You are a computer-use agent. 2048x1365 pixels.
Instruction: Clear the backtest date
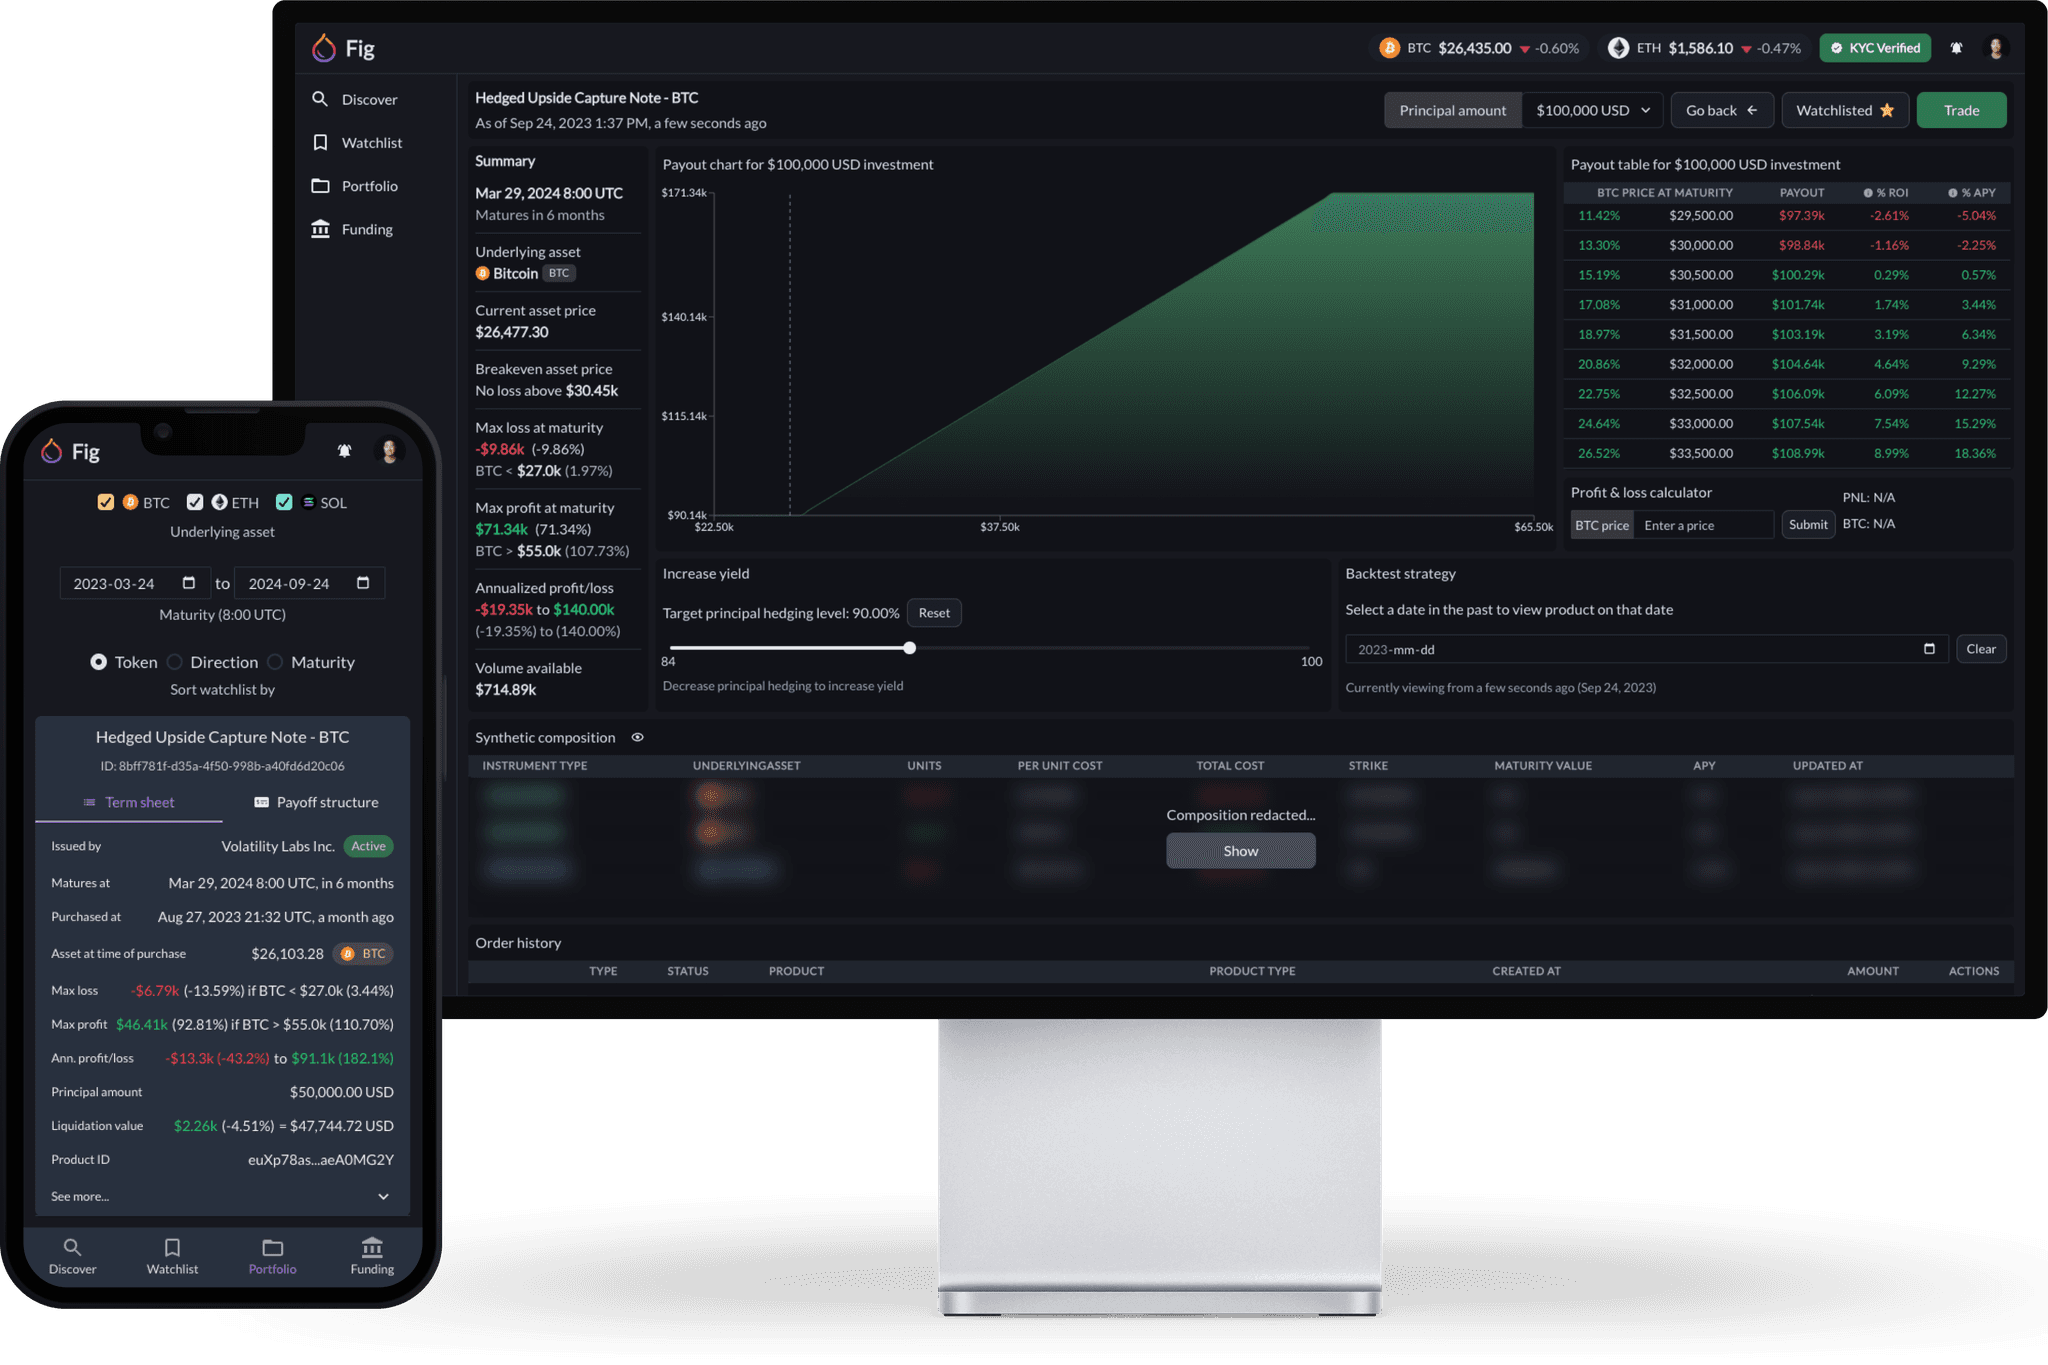[1981, 649]
